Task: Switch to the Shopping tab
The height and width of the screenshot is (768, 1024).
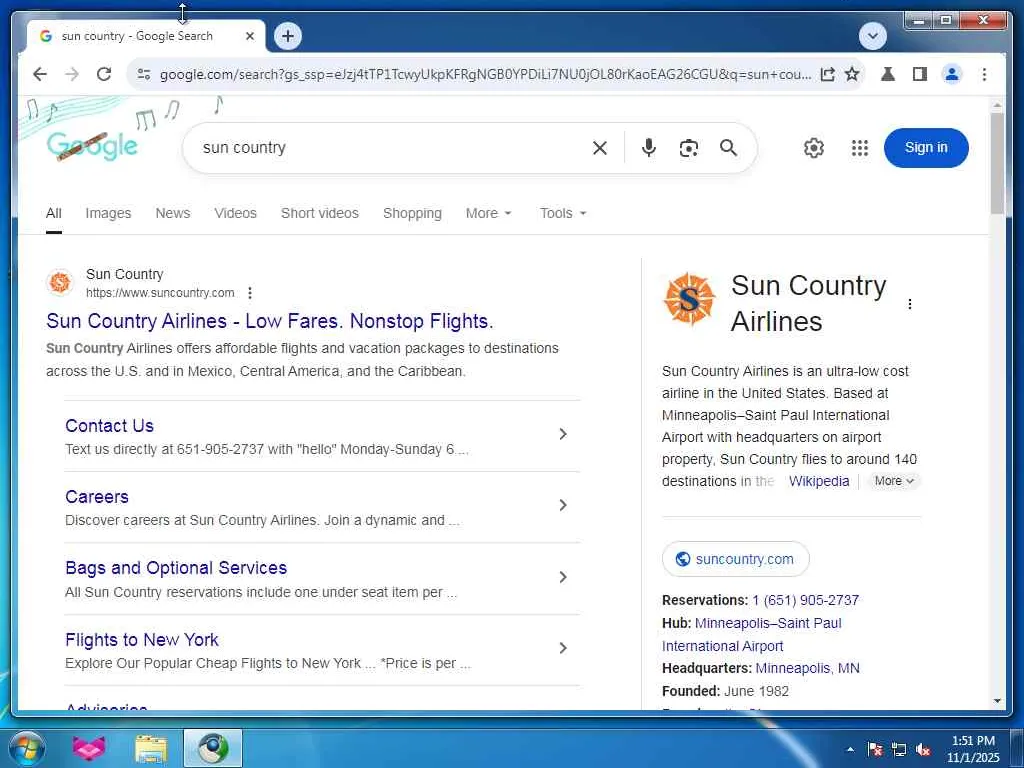Action: (412, 214)
